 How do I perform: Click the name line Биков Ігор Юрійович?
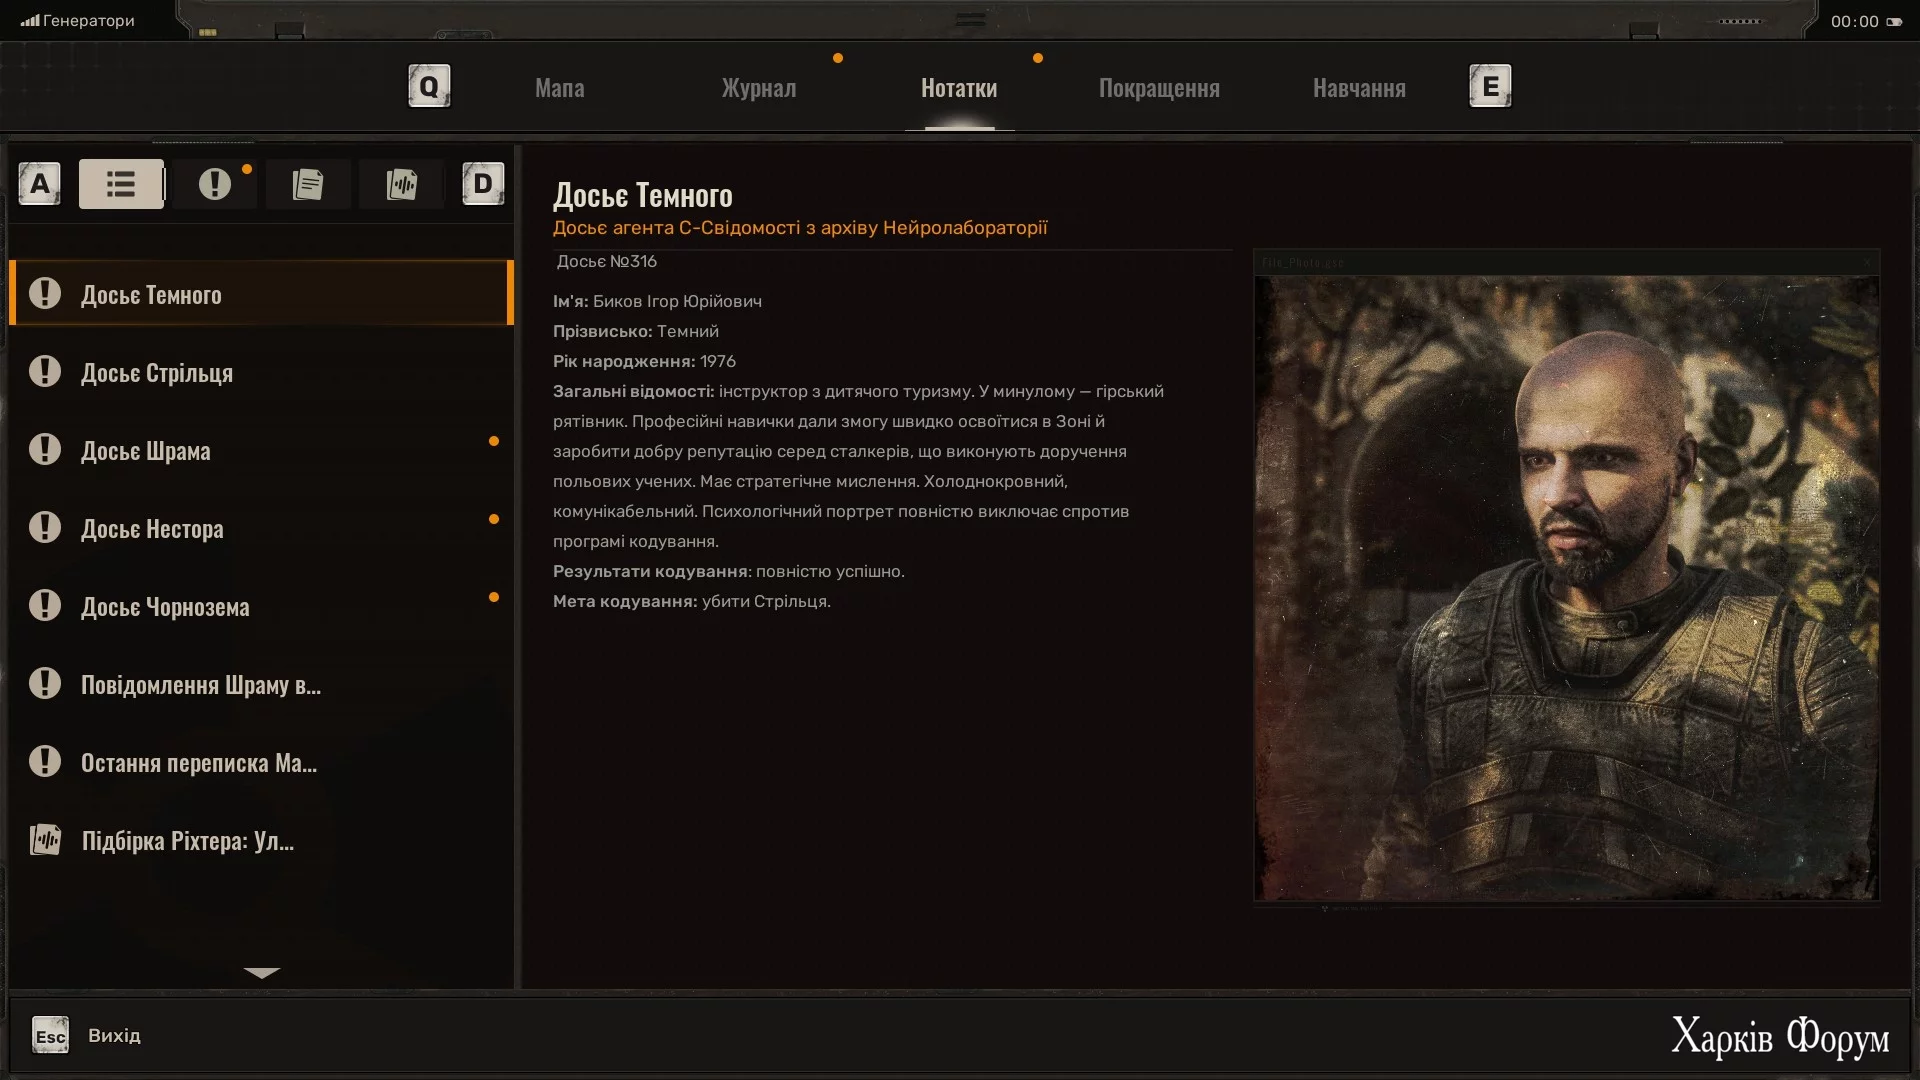pyautogui.click(x=657, y=302)
